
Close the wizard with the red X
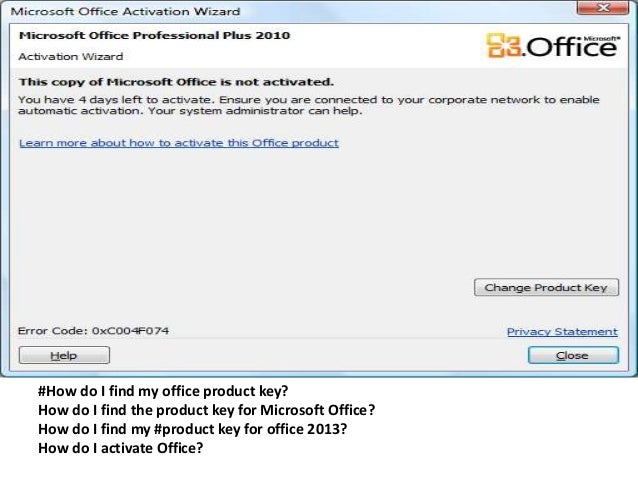pos(602,8)
